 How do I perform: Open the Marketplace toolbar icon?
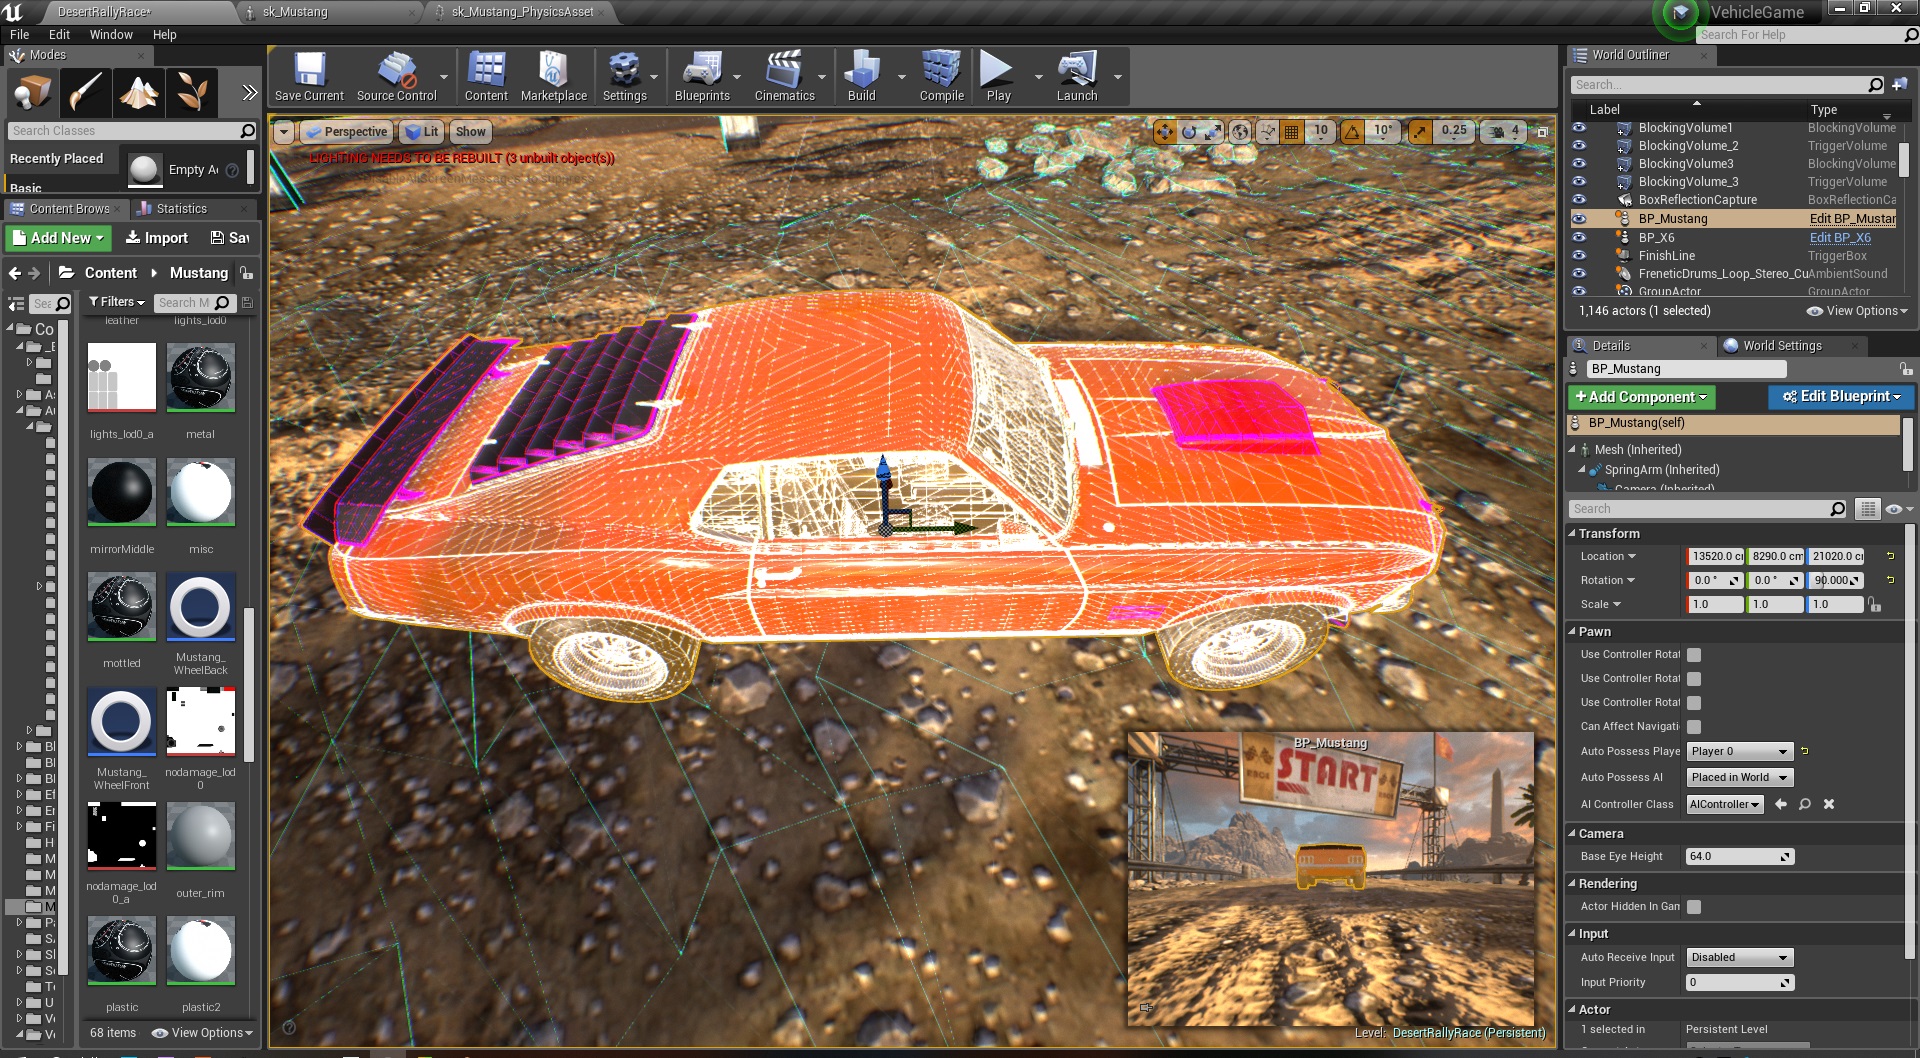click(553, 77)
